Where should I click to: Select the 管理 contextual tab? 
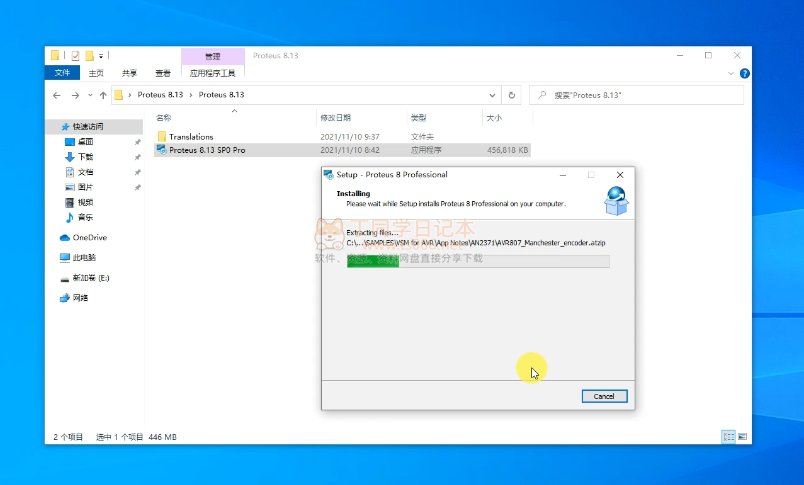click(x=212, y=56)
